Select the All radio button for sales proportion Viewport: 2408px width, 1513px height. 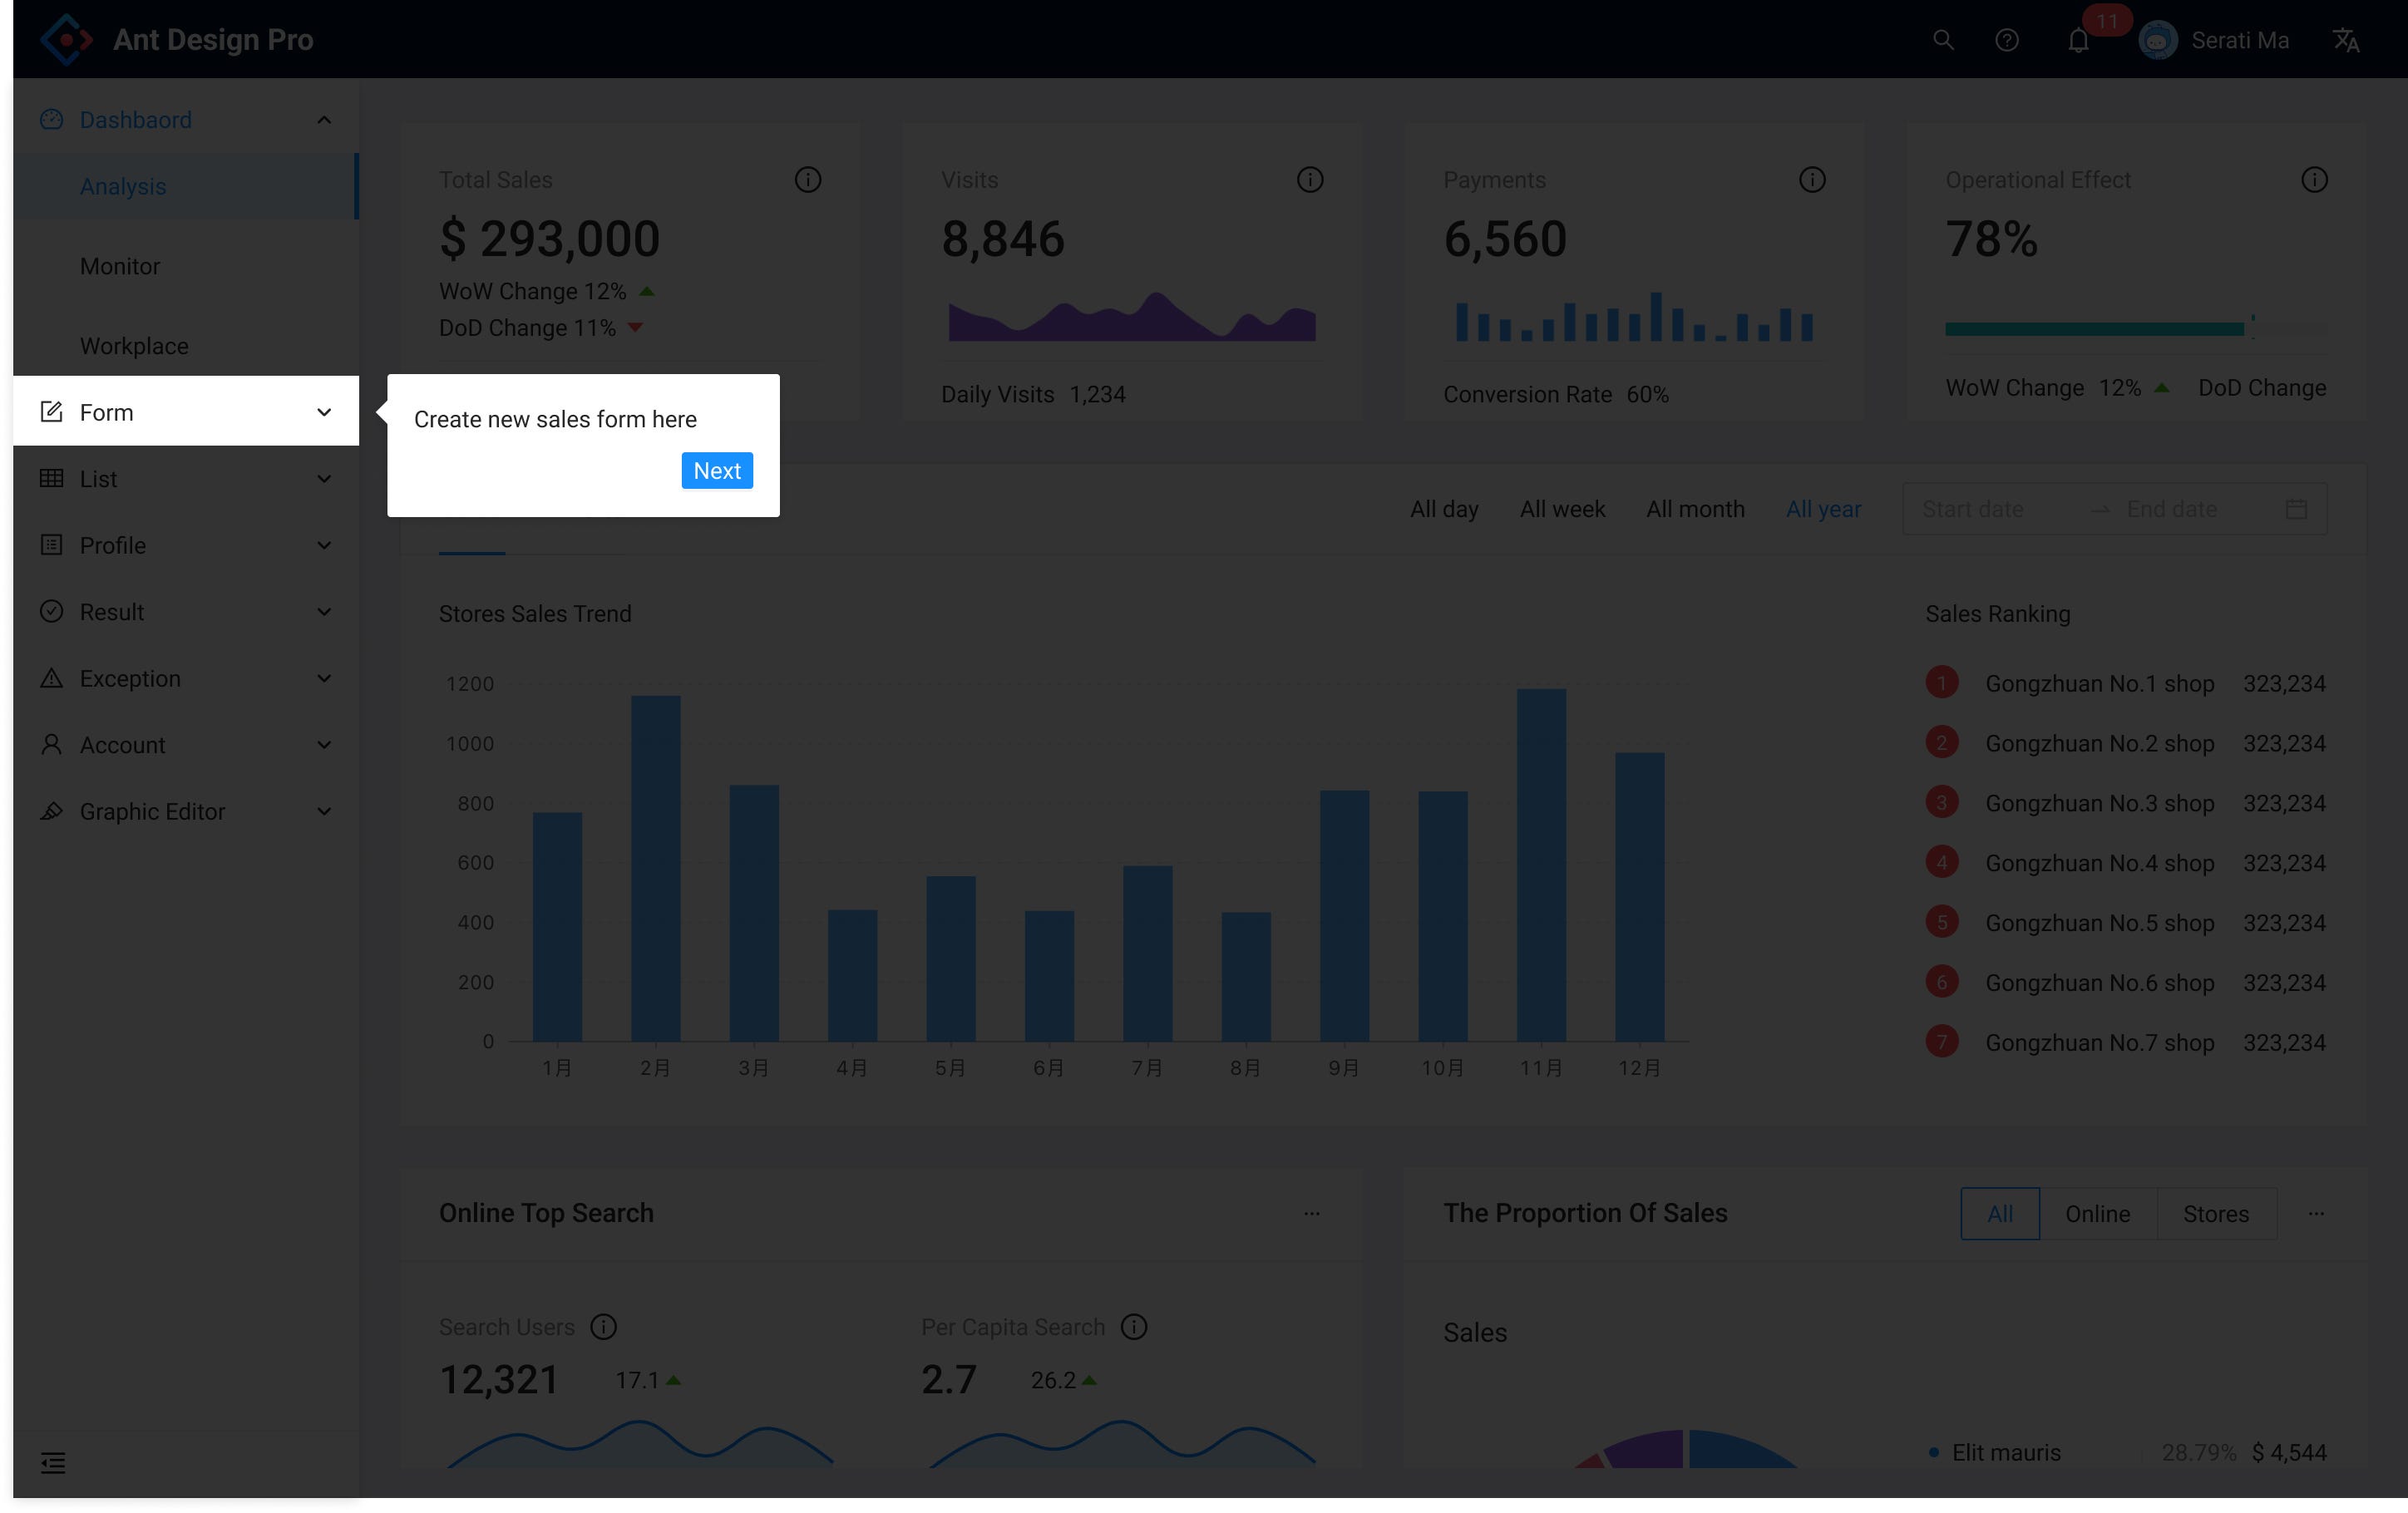click(1999, 1213)
